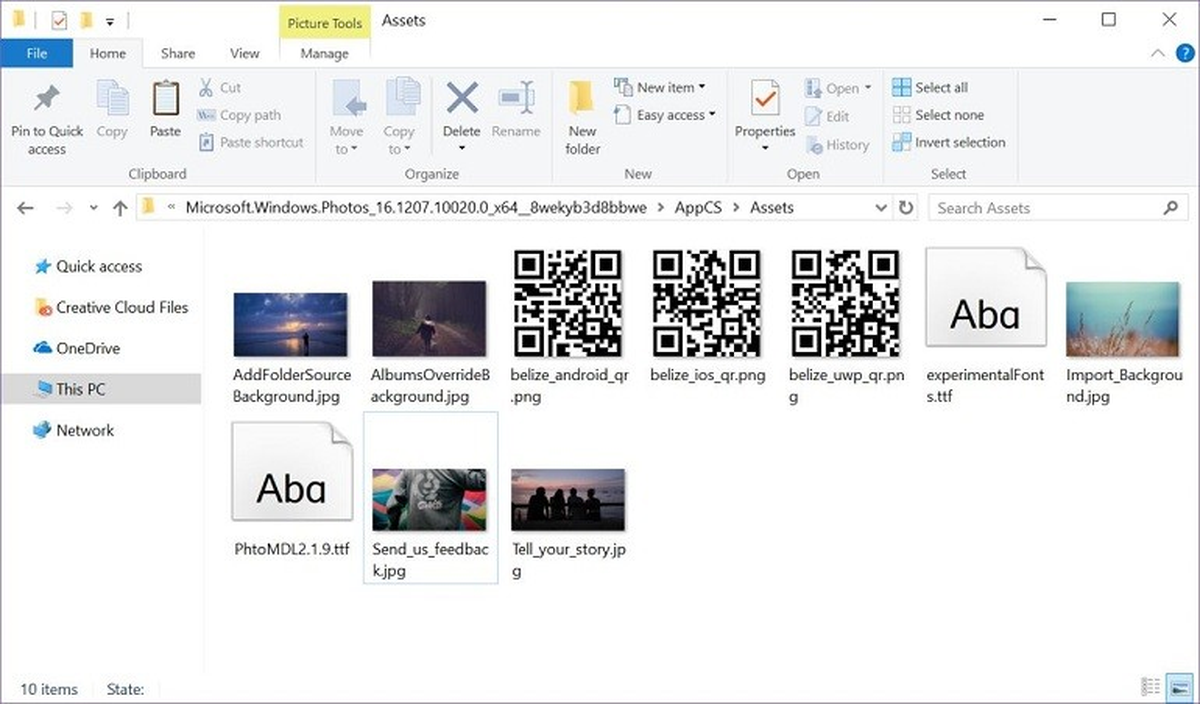Image resolution: width=1200 pixels, height=704 pixels.
Task: Choose Paste shortcut option
Action: (250, 142)
